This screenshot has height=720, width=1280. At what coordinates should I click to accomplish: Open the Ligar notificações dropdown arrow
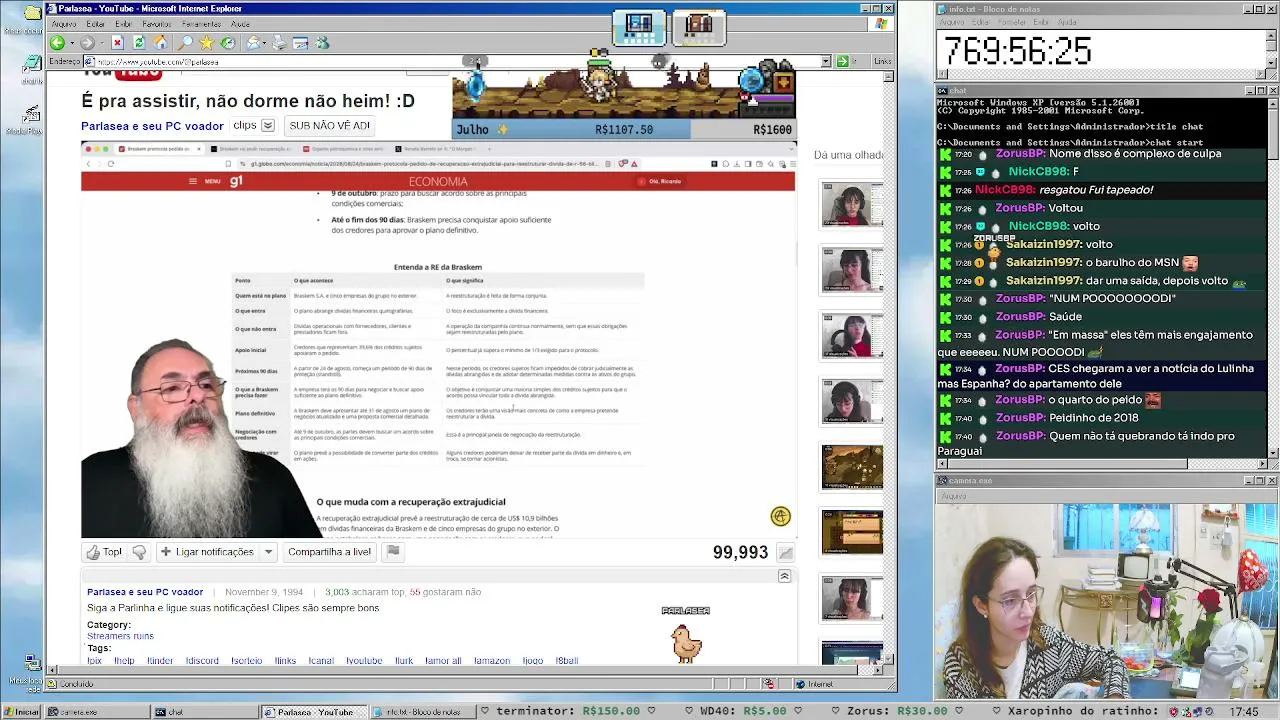coord(268,552)
